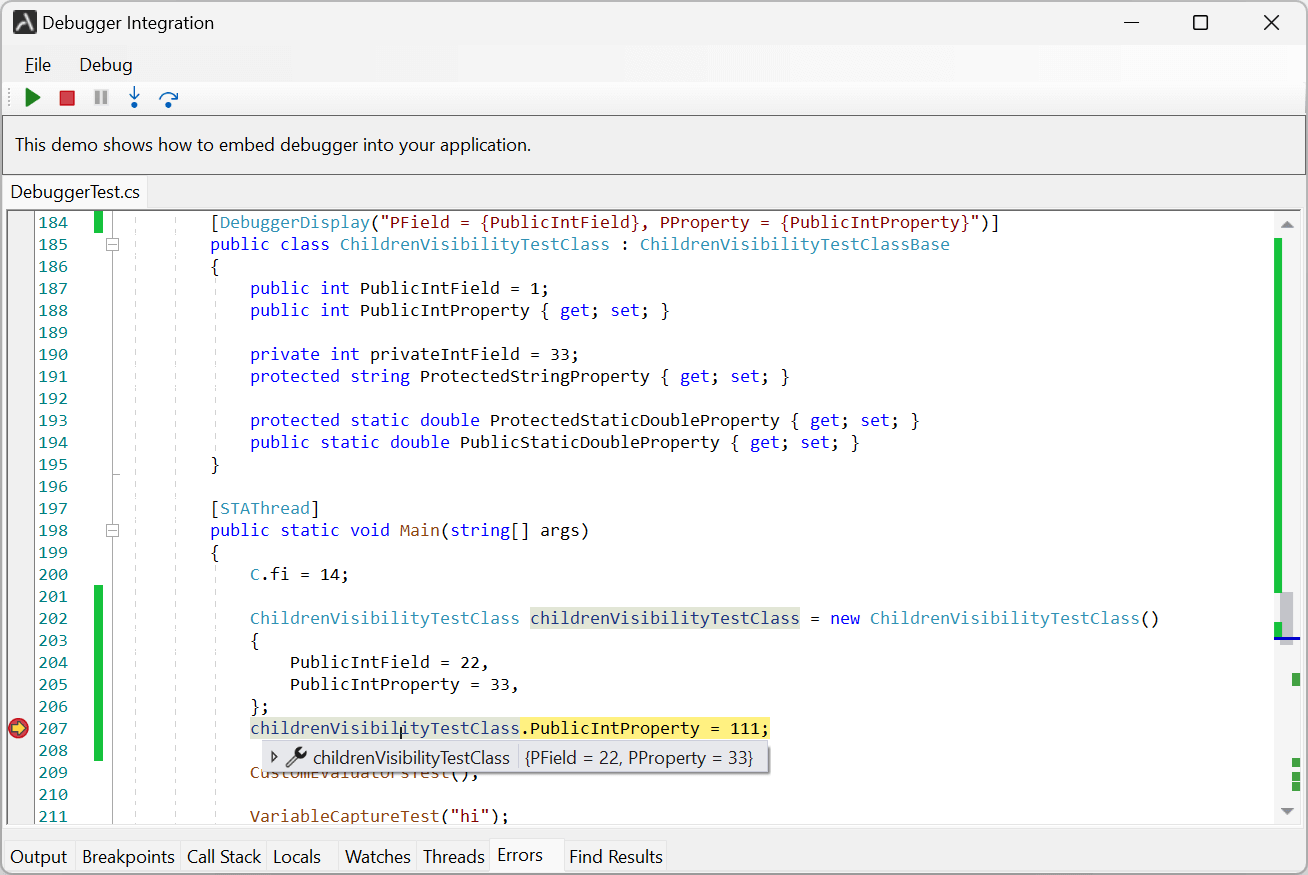Expand childrenVisibilityTestClass in the debugger tooltip
The image size is (1308, 875).
[275, 758]
